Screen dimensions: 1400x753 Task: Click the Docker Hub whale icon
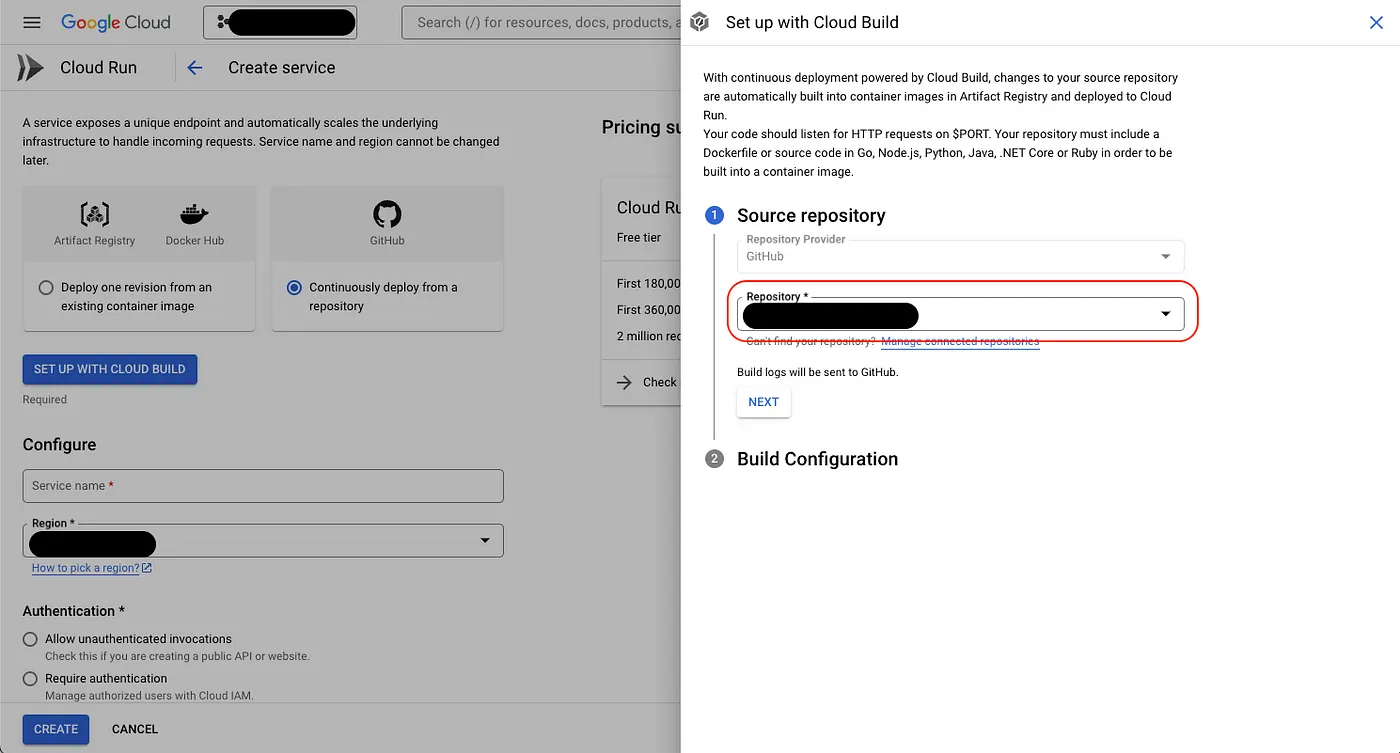(194, 214)
